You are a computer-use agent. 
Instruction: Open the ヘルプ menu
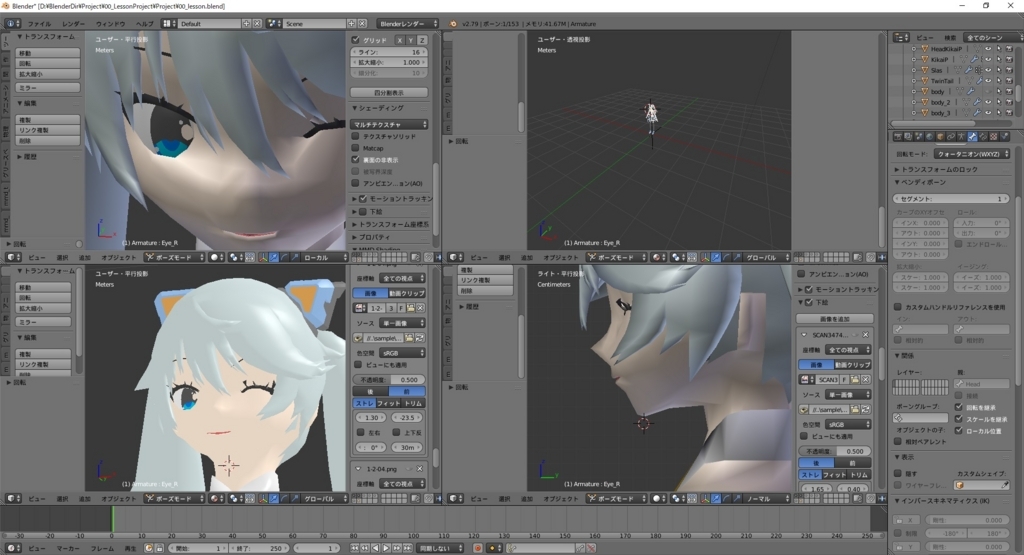pyautogui.click(x=144, y=24)
